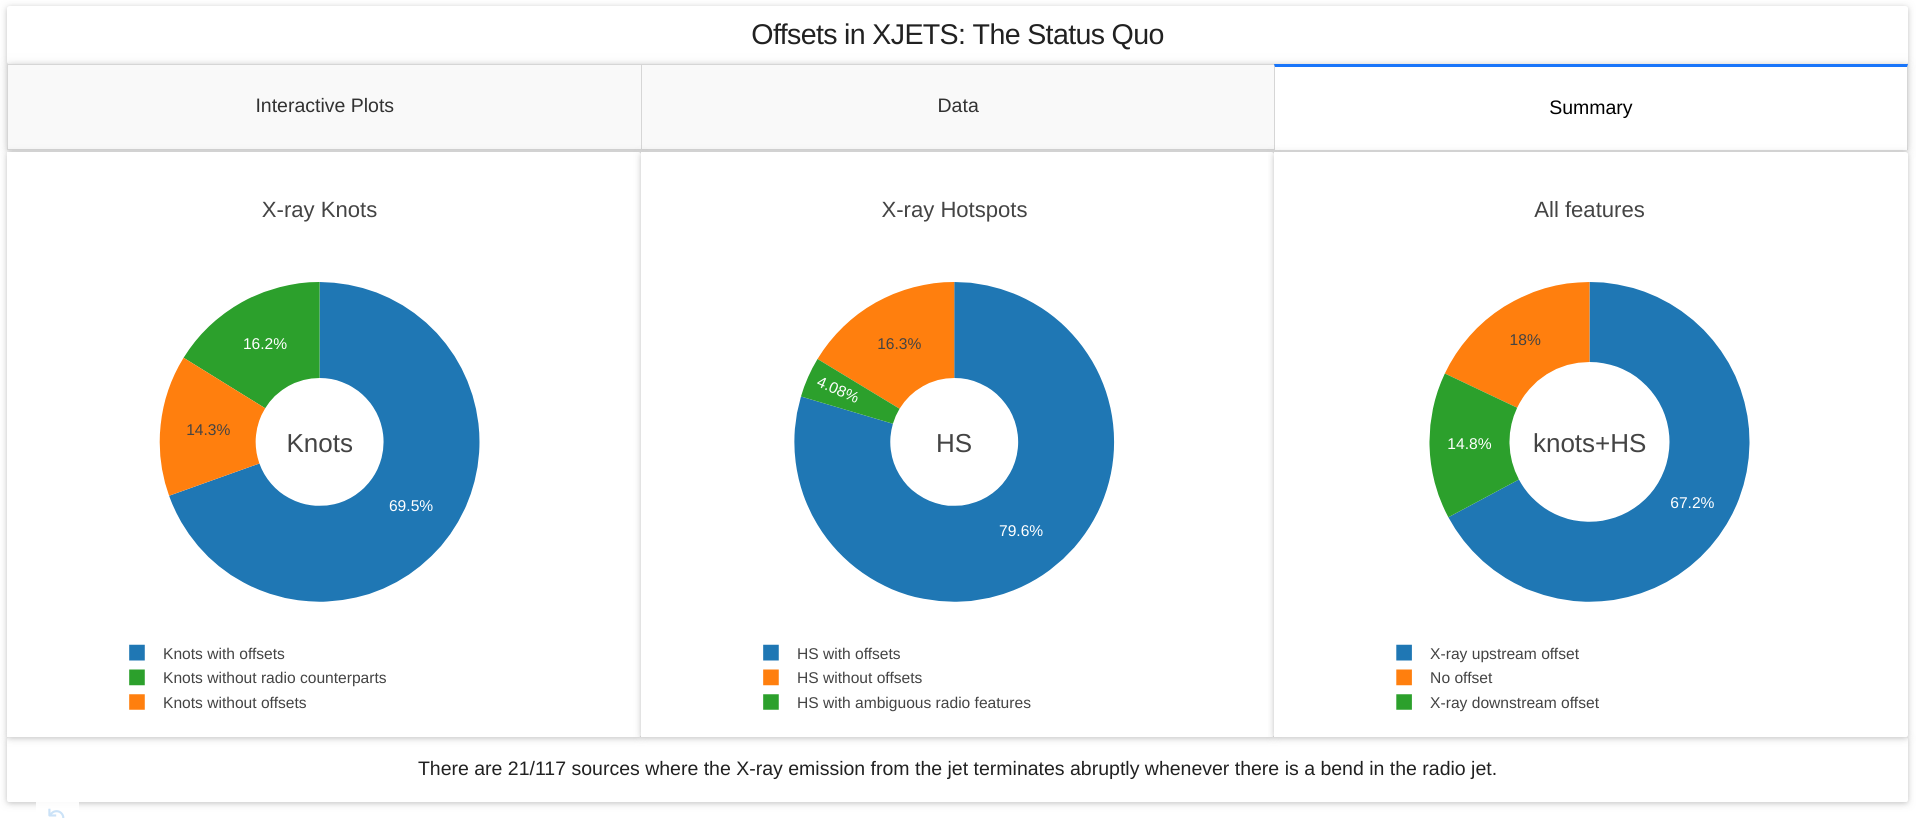Click orange swatch beside 'Knots without offsets'

(138, 702)
